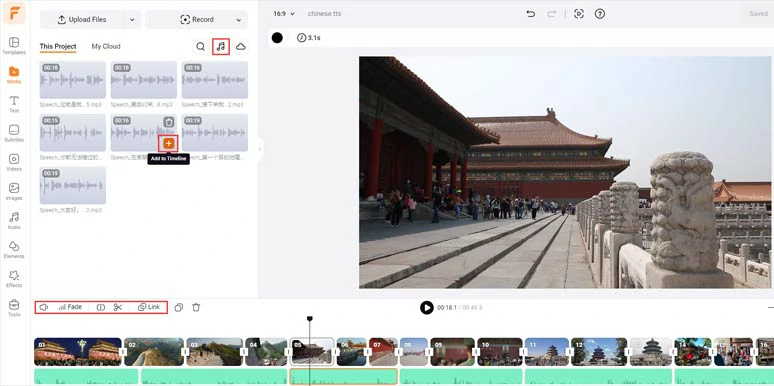Delete selected item using timeline trash icon
The height and width of the screenshot is (386, 774).
(x=196, y=307)
